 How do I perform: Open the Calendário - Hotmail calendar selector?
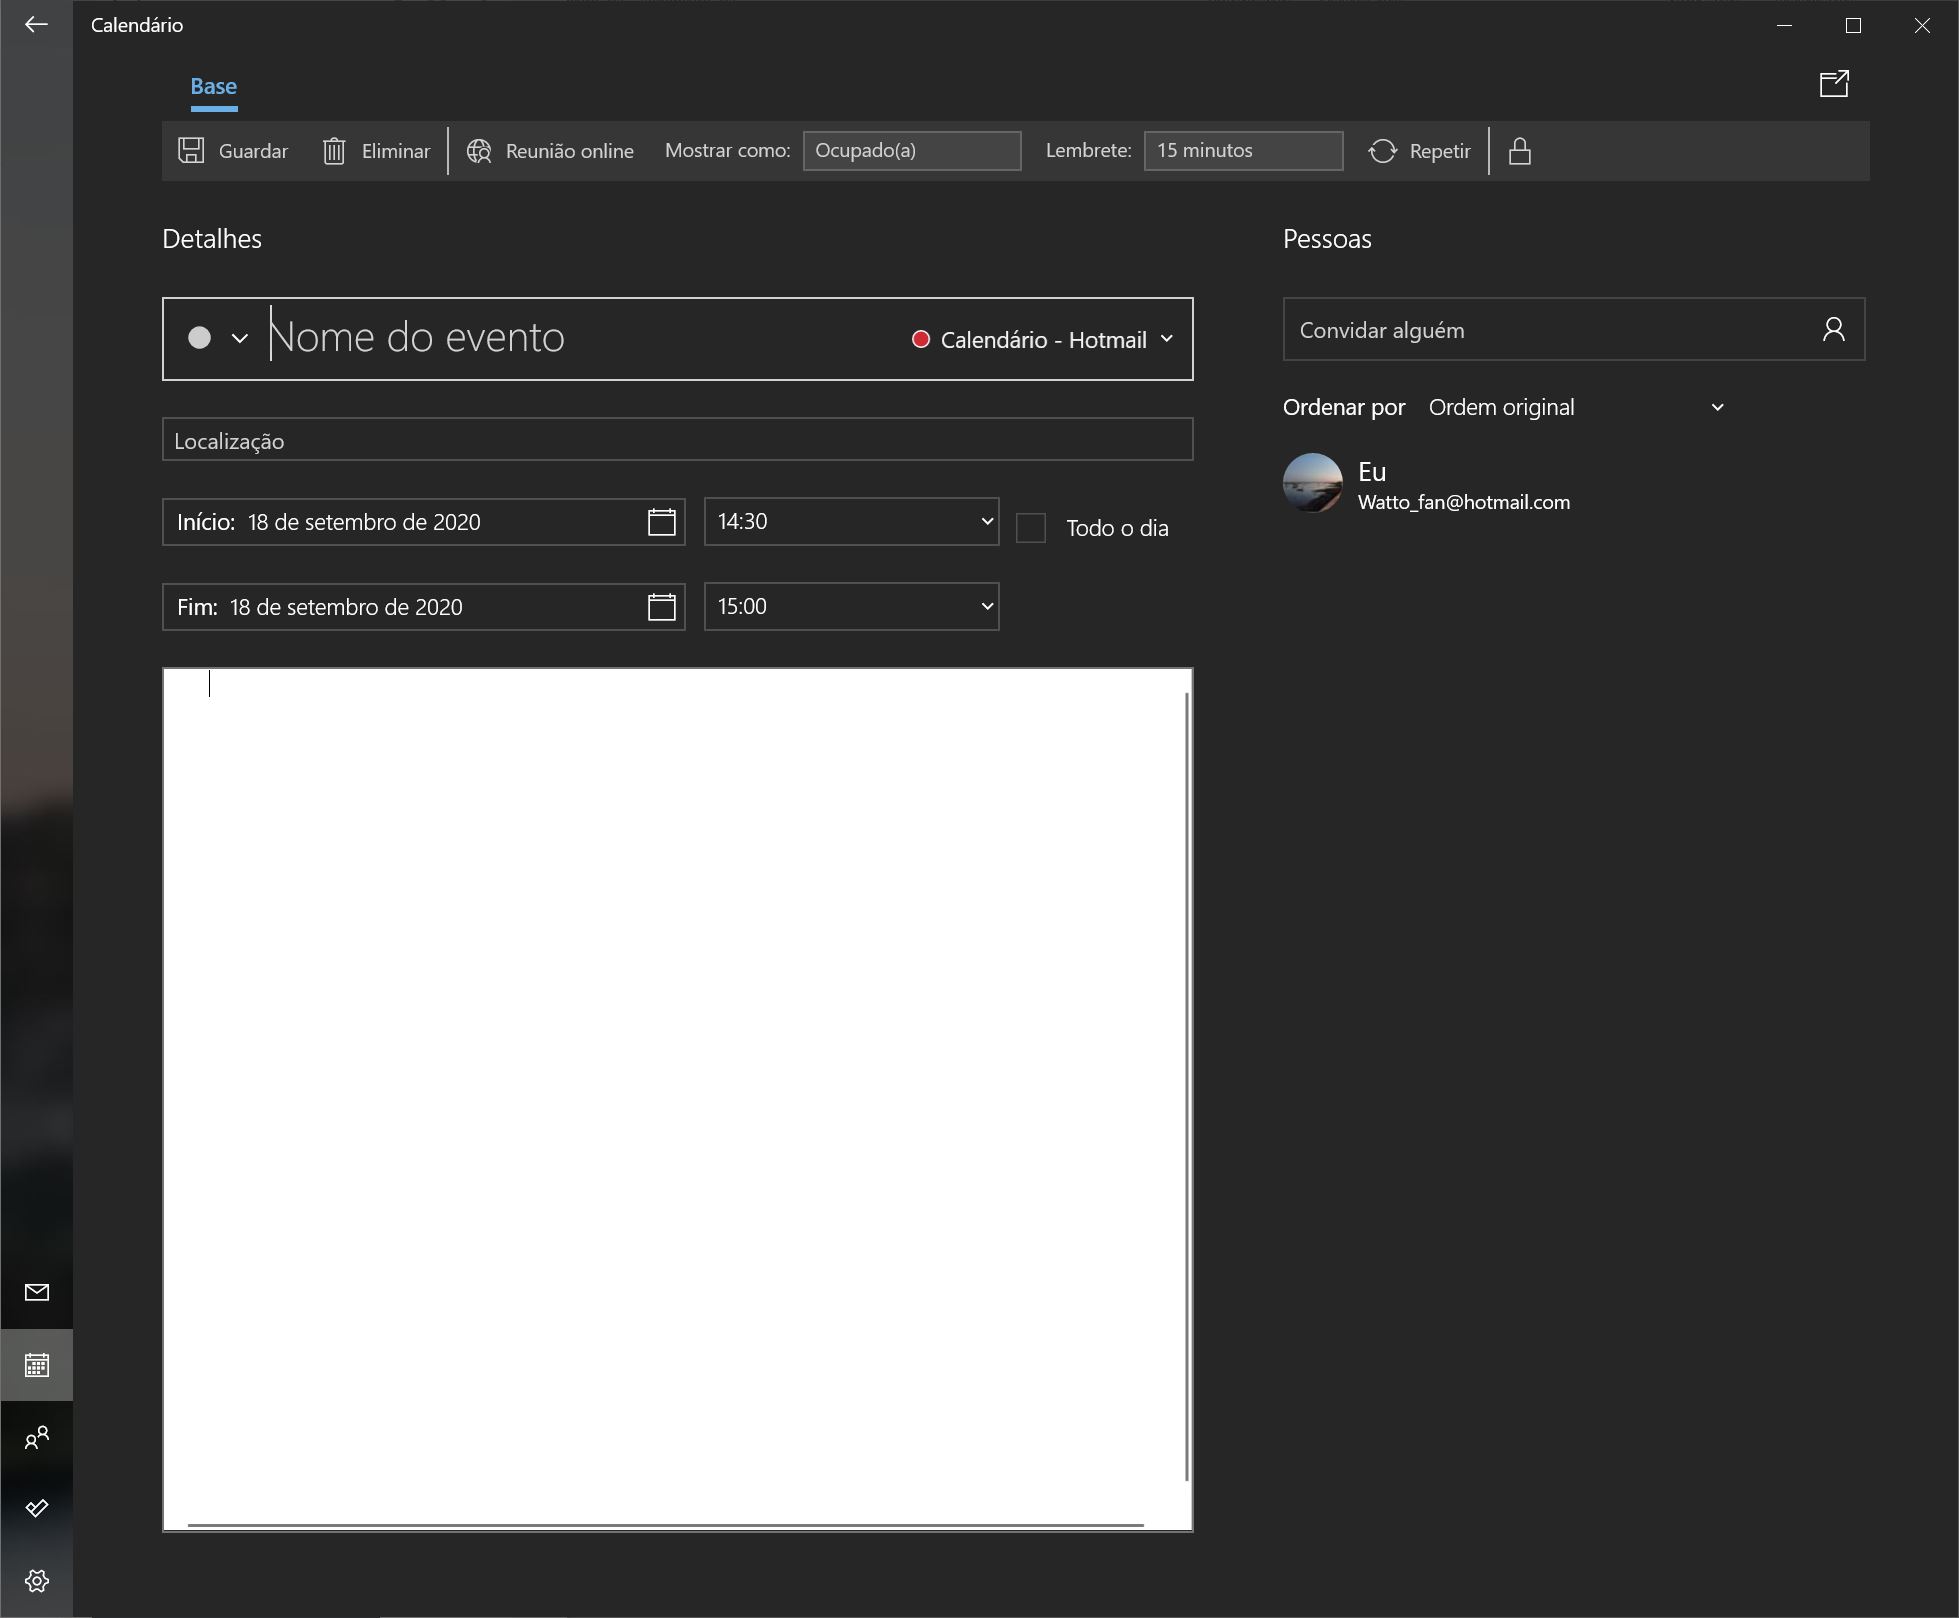[x=1043, y=340]
